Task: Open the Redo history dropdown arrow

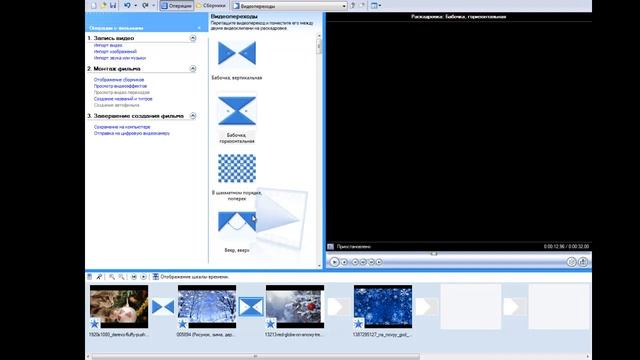Action: coord(153,6)
